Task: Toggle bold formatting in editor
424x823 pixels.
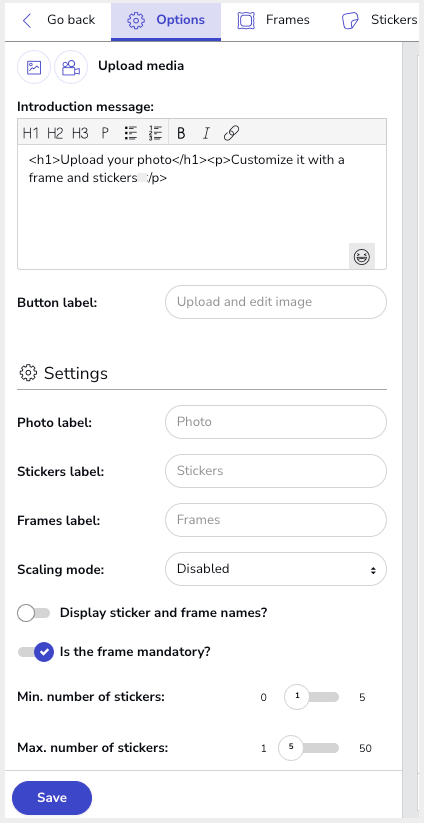Action: pyautogui.click(x=181, y=133)
